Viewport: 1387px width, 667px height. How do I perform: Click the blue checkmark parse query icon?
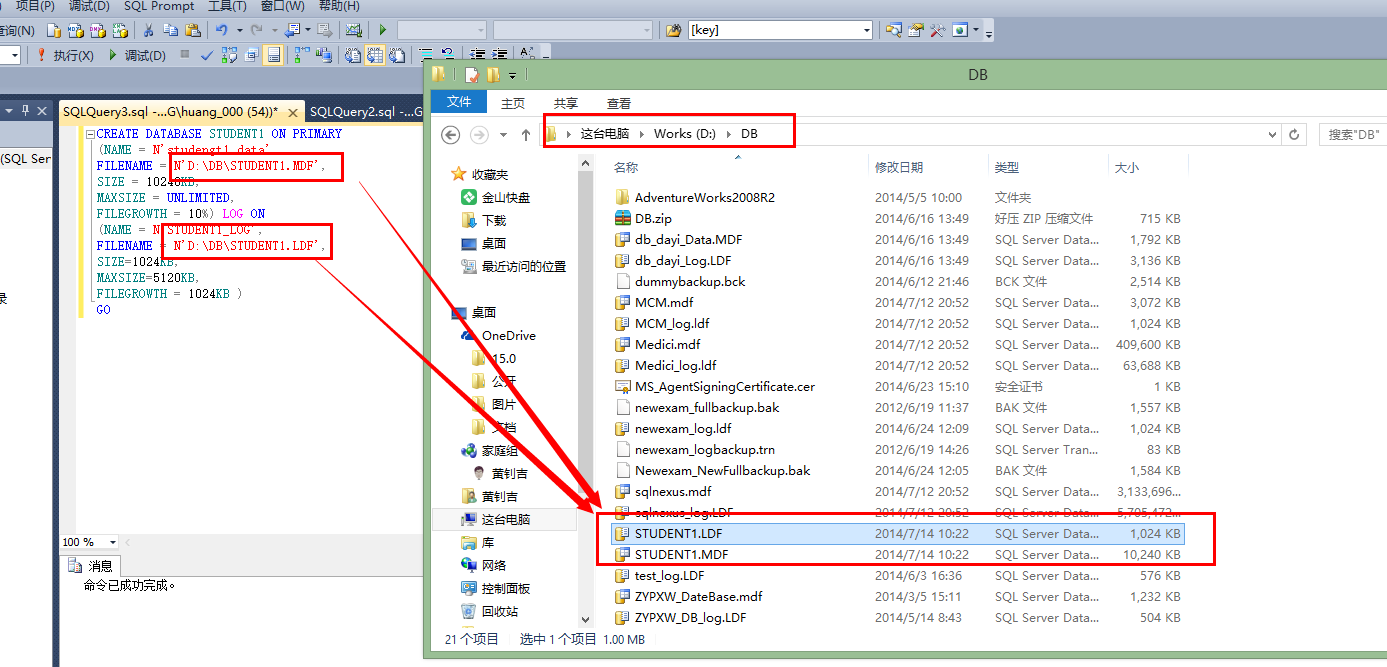pyautogui.click(x=207, y=55)
